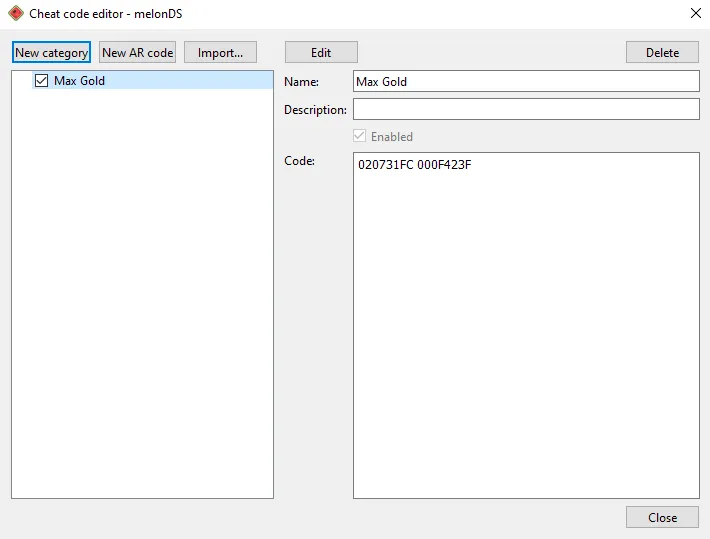Click the melonDS icon in title bar
This screenshot has height=539, width=710.
[x=16, y=14]
